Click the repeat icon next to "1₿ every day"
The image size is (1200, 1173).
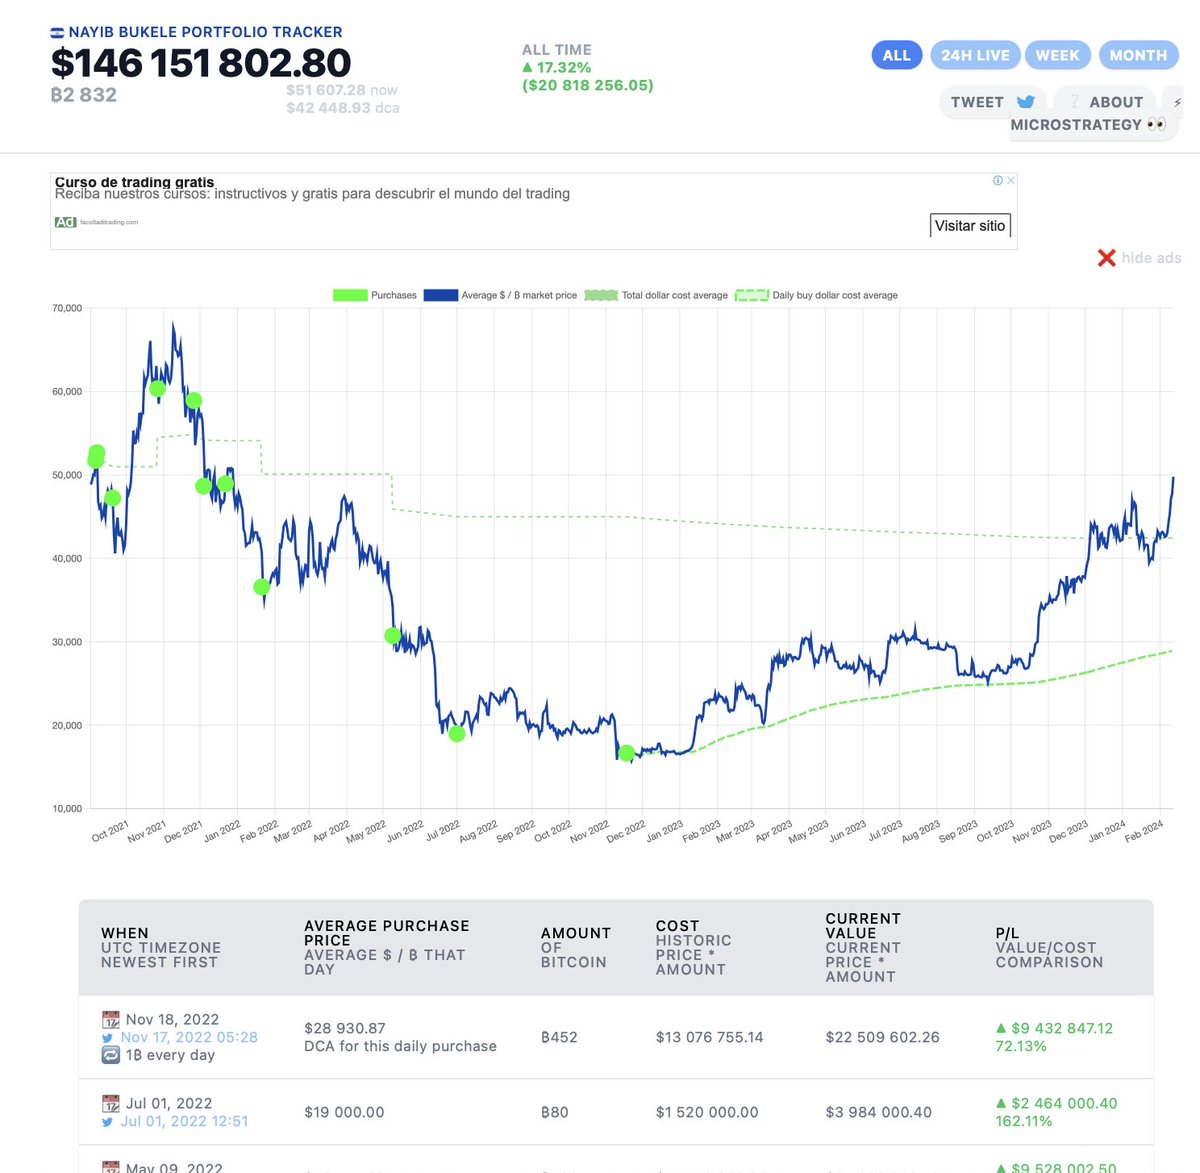[110, 1054]
